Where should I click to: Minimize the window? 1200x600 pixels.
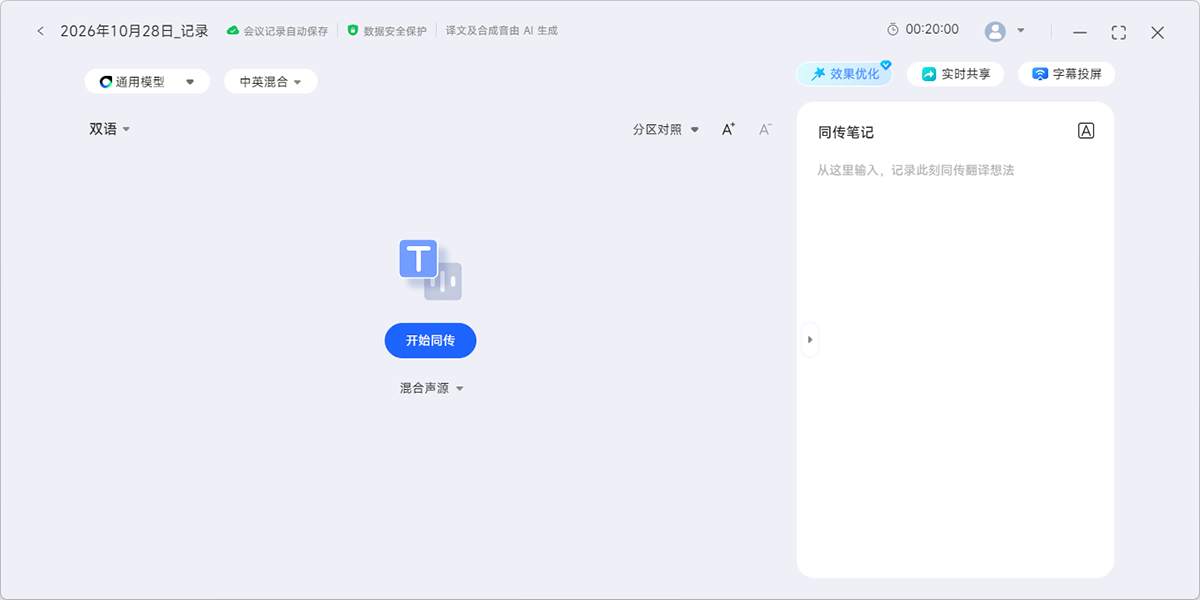click(x=1080, y=32)
